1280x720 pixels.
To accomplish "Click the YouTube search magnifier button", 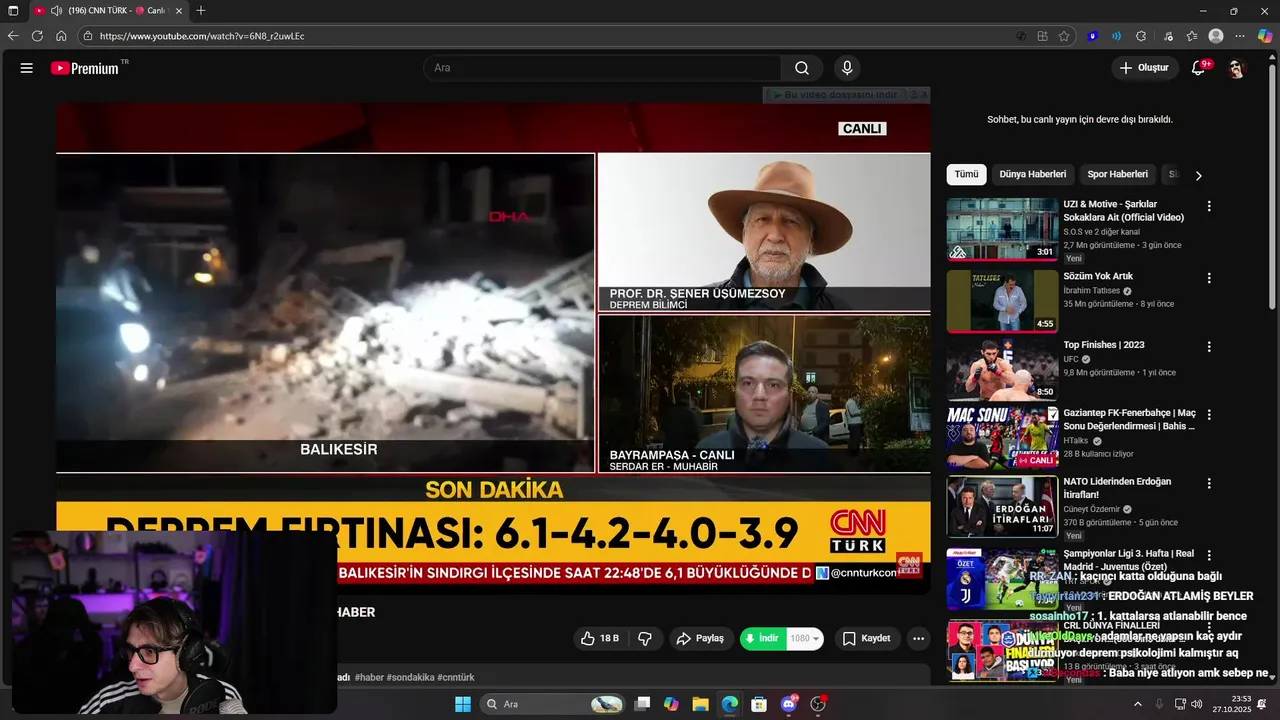I will 802,68.
